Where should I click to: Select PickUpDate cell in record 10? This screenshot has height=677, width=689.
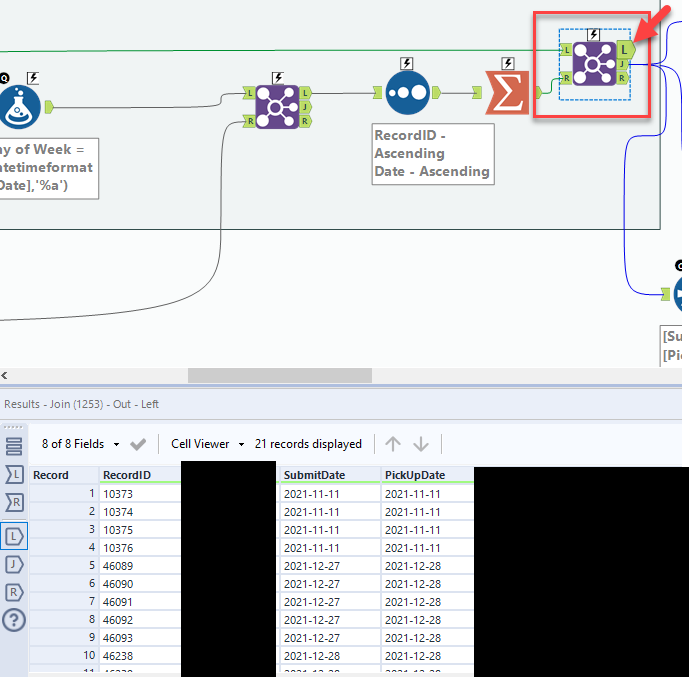(x=428, y=656)
